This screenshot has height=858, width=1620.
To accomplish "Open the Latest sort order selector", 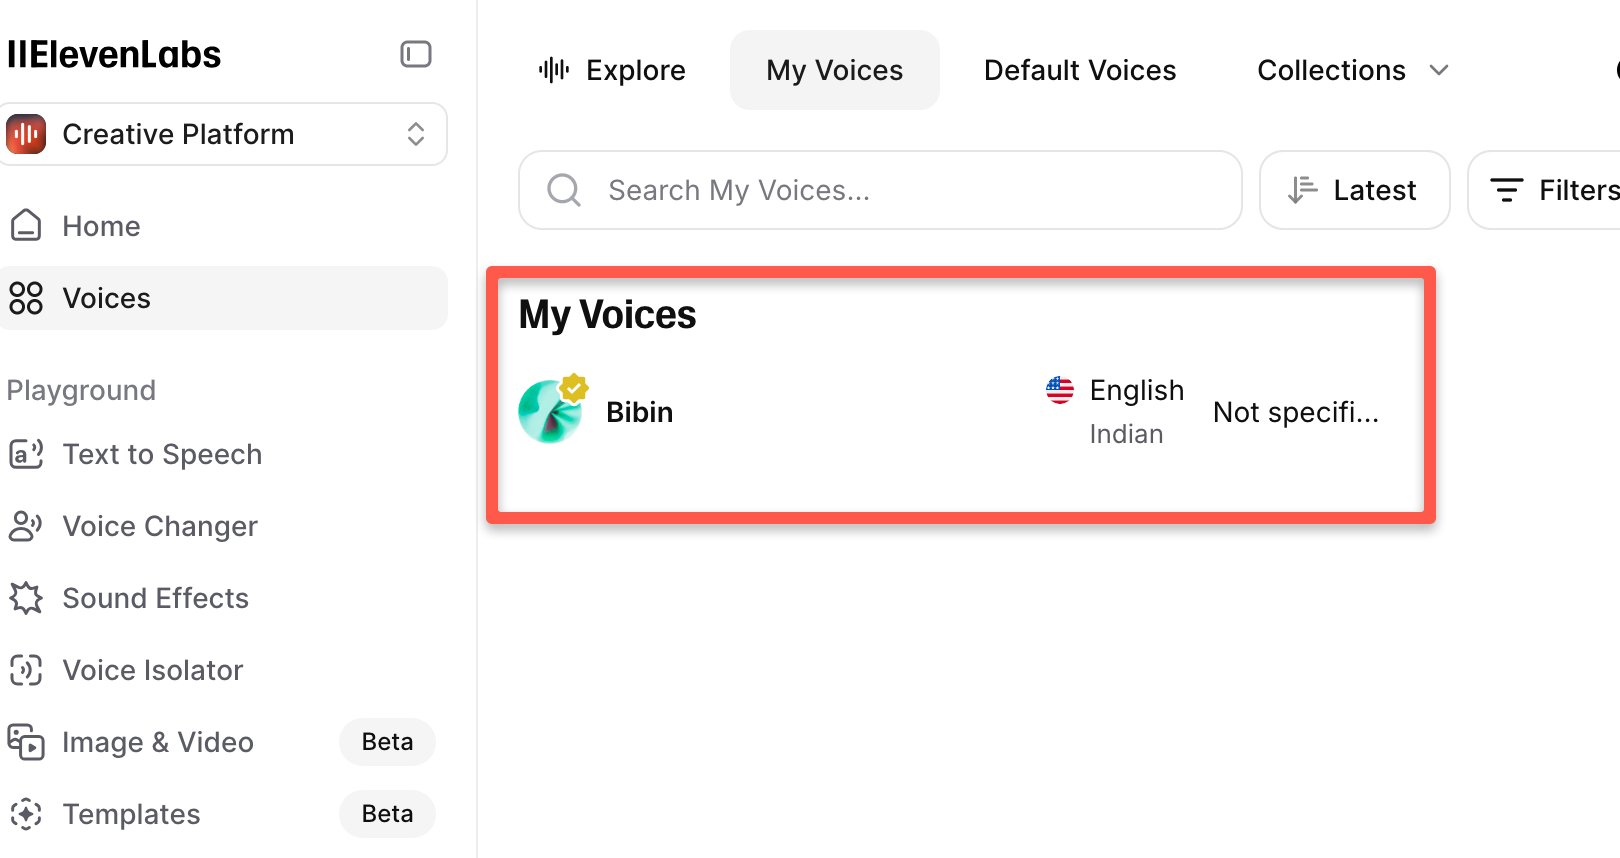I will point(1354,190).
